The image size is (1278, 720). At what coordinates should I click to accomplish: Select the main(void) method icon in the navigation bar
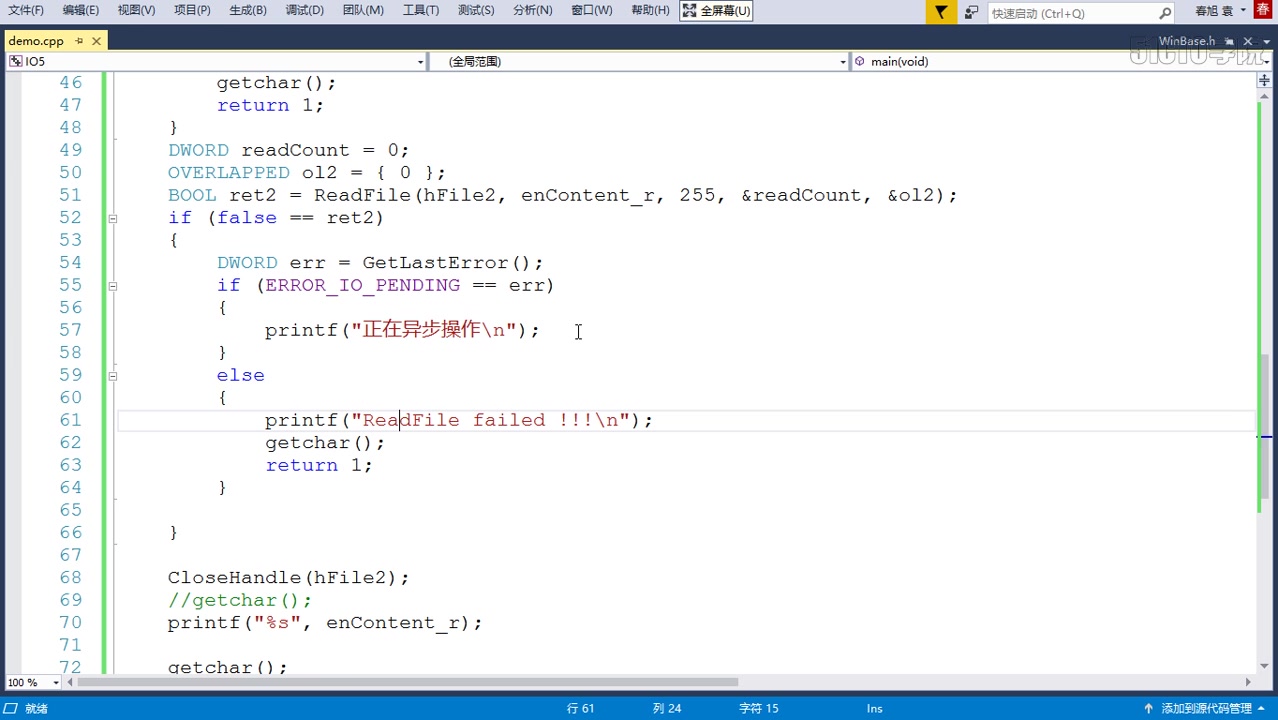click(x=859, y=61)
